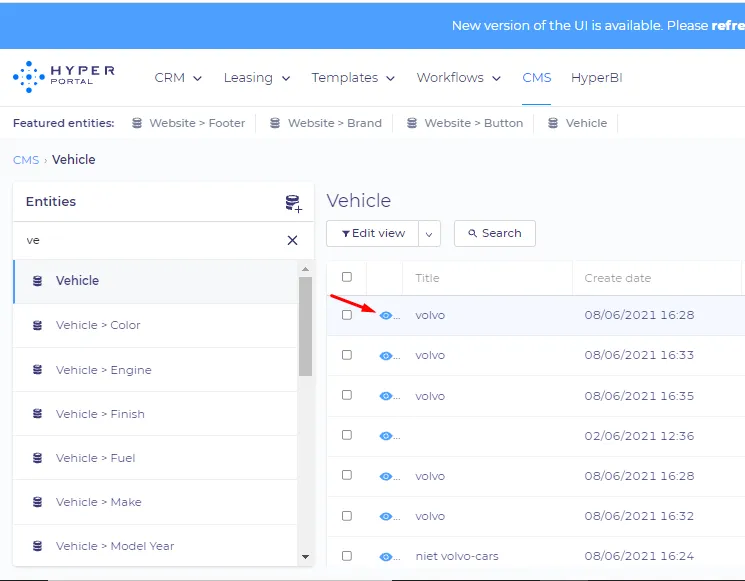Click database icon for Vehicle > Model Year
The image size is (745, 581).
tap(37, 546)
